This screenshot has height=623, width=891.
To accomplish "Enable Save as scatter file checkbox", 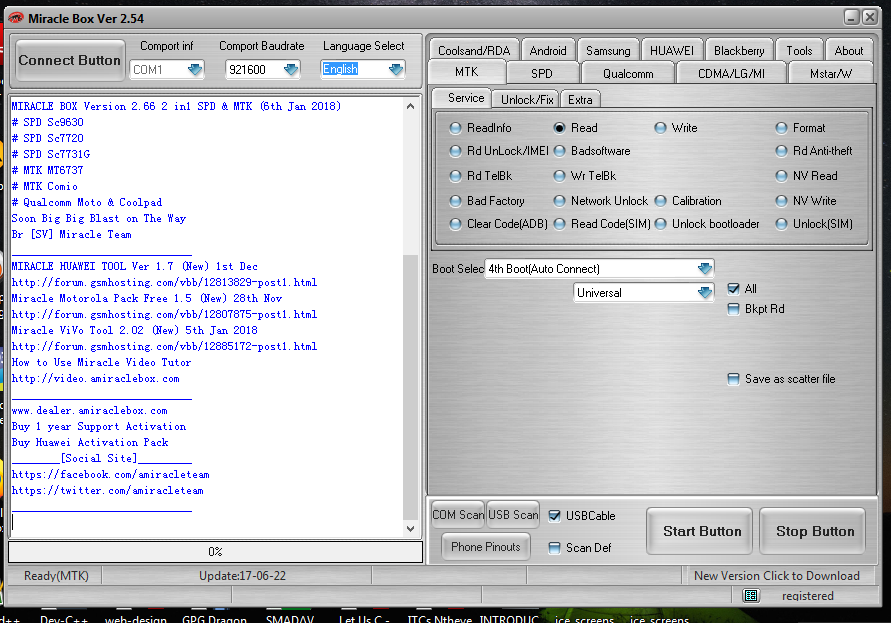I will [734, 379].
